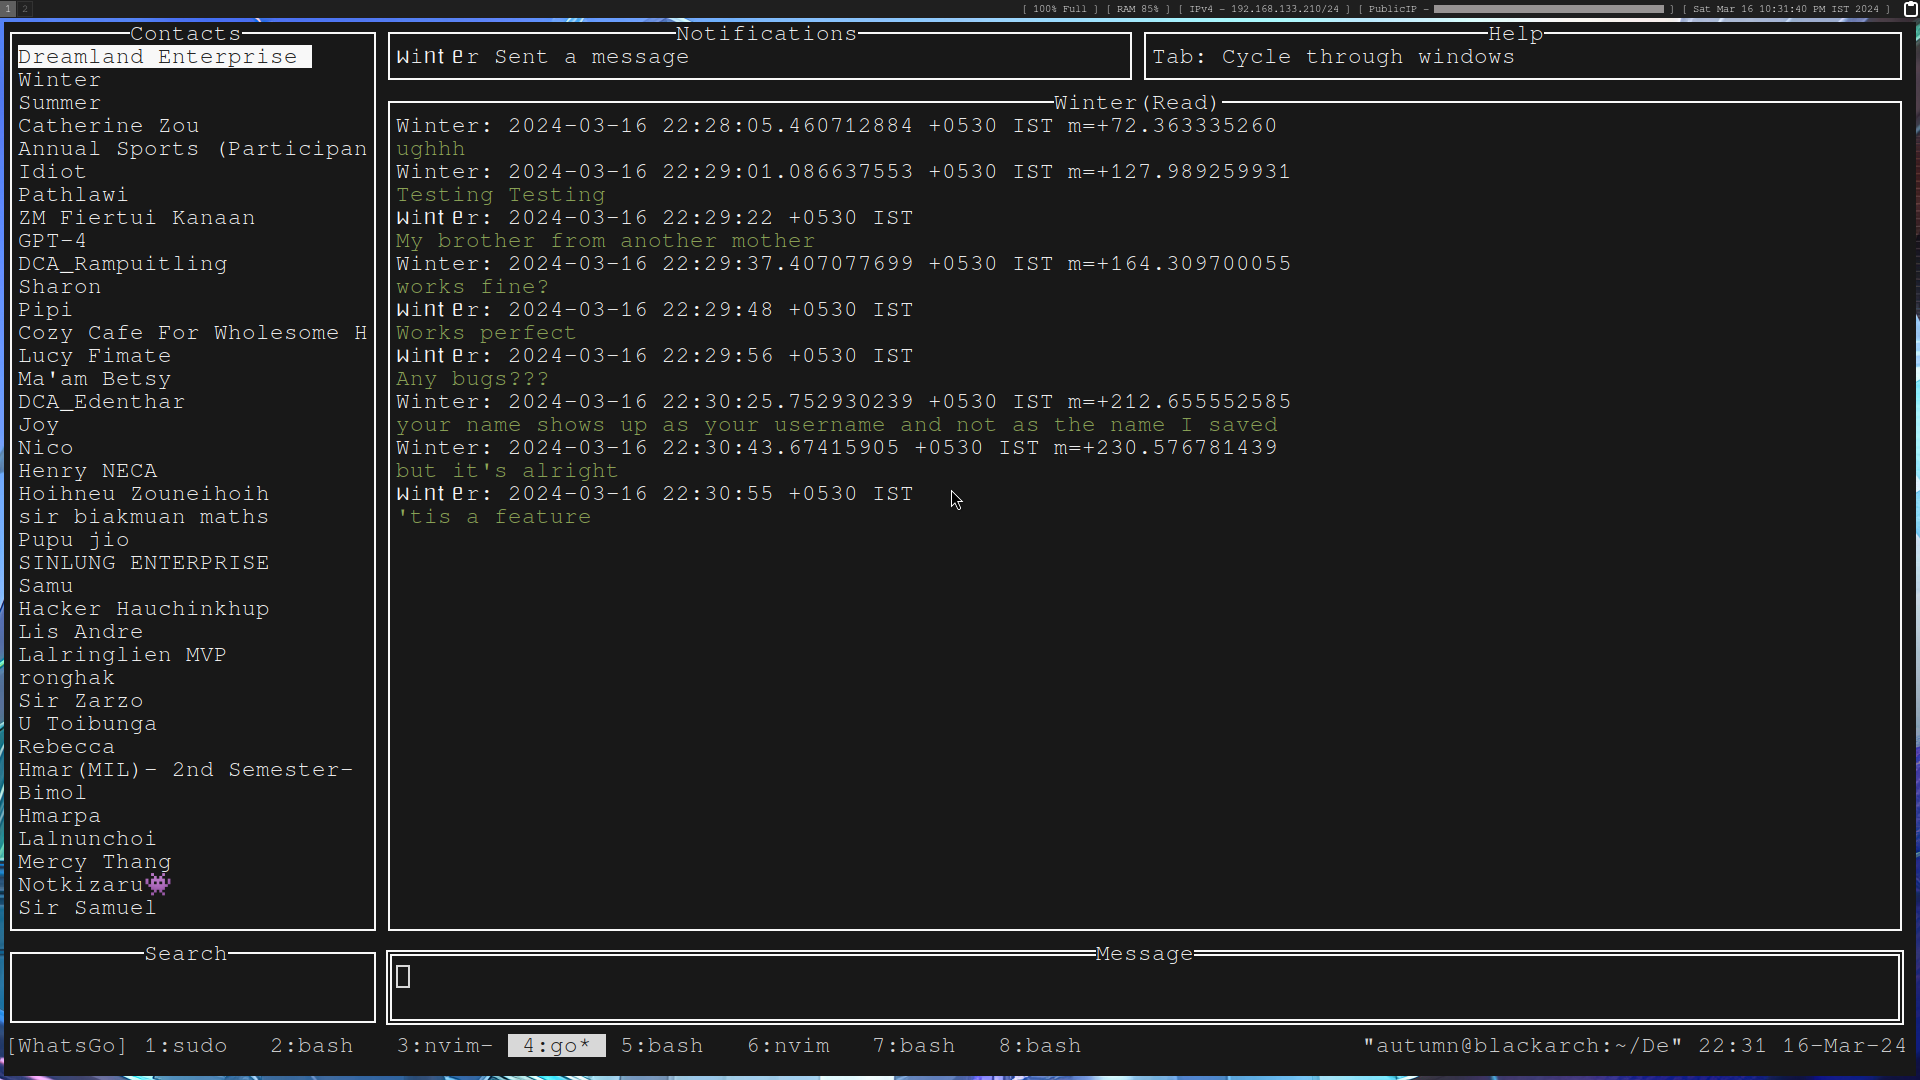Select Hacker Hauchinkhup in contacts
This screenshot has height=1080, width=1920.
(x=144, y=609)
